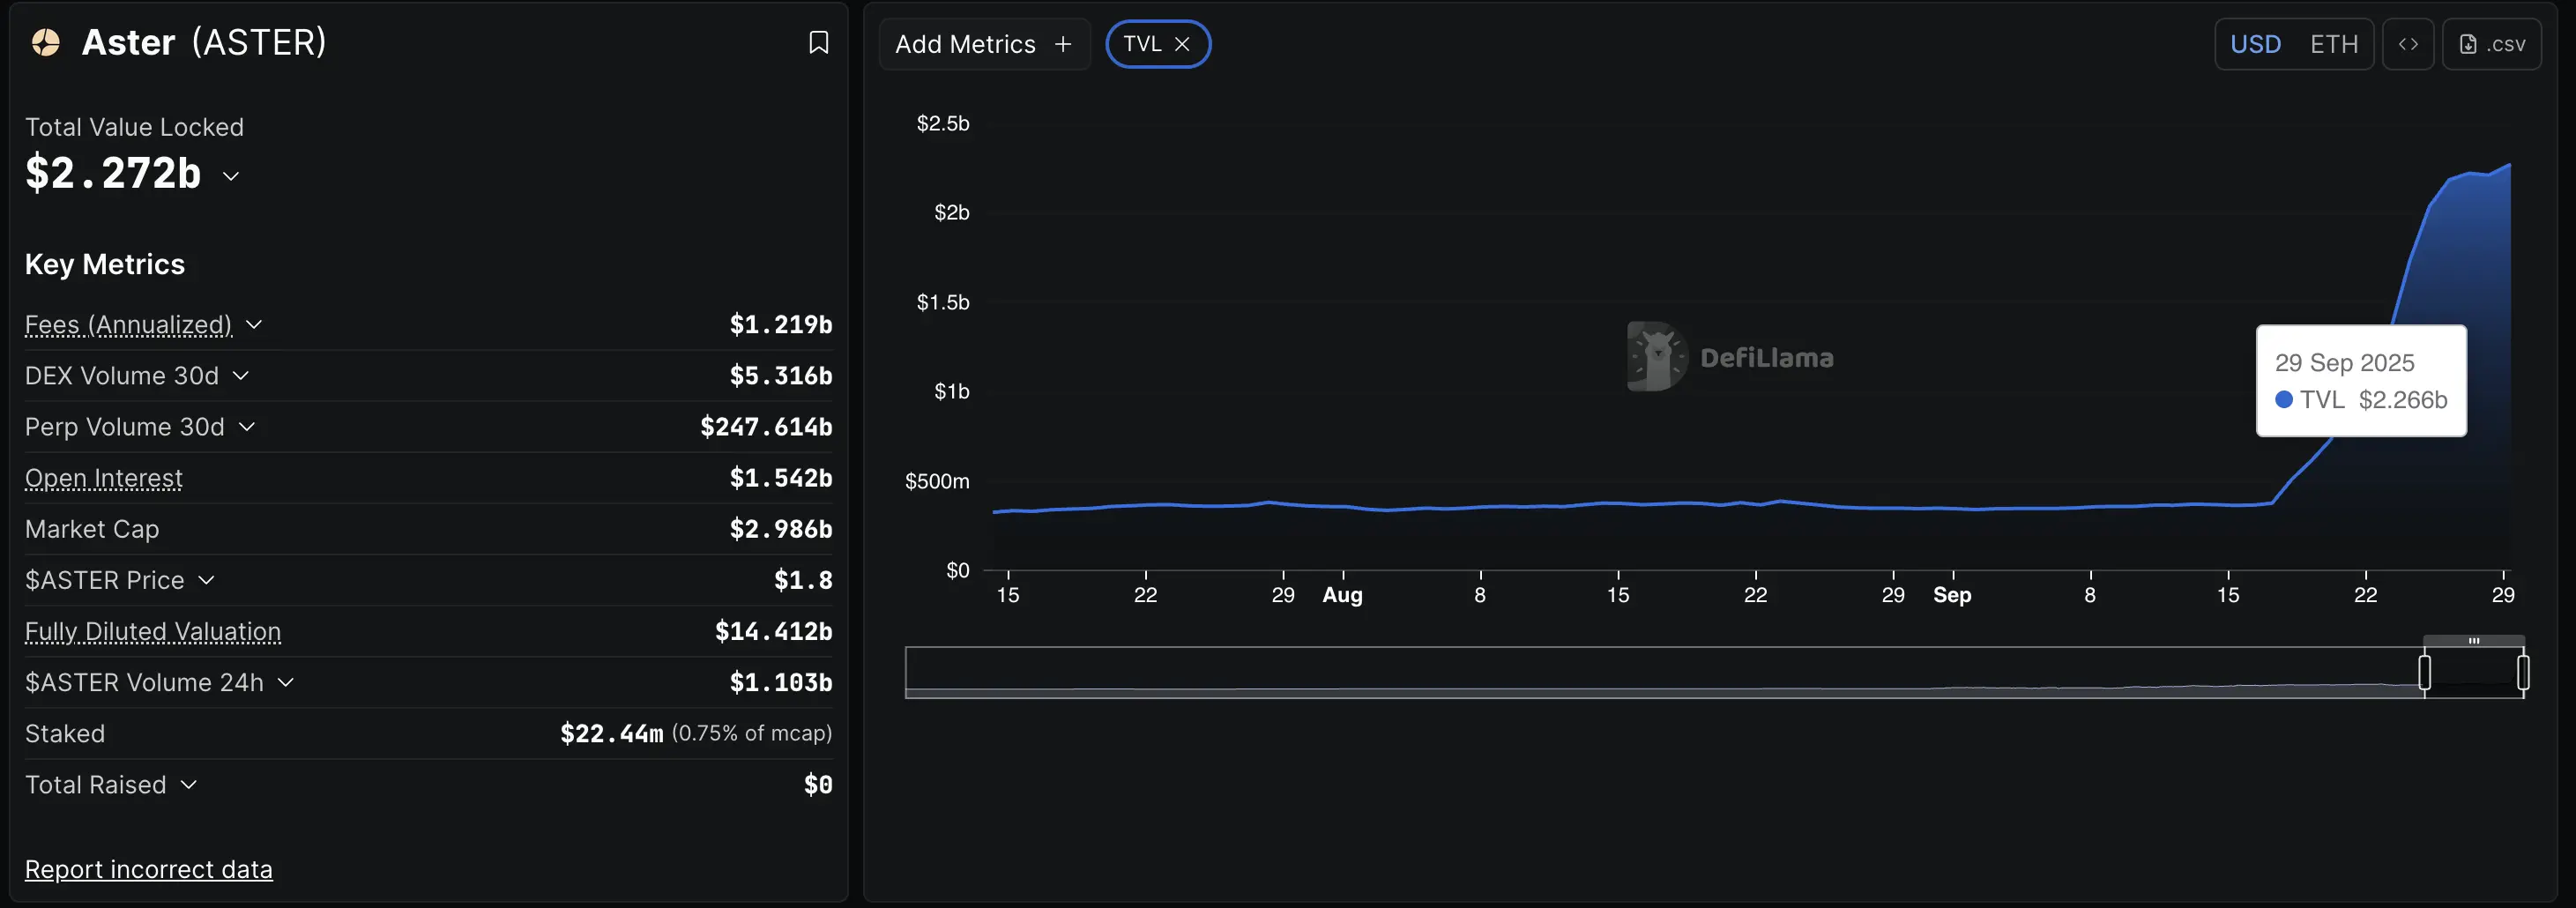Click the left handle of range slider

[x=2424, y=672]
